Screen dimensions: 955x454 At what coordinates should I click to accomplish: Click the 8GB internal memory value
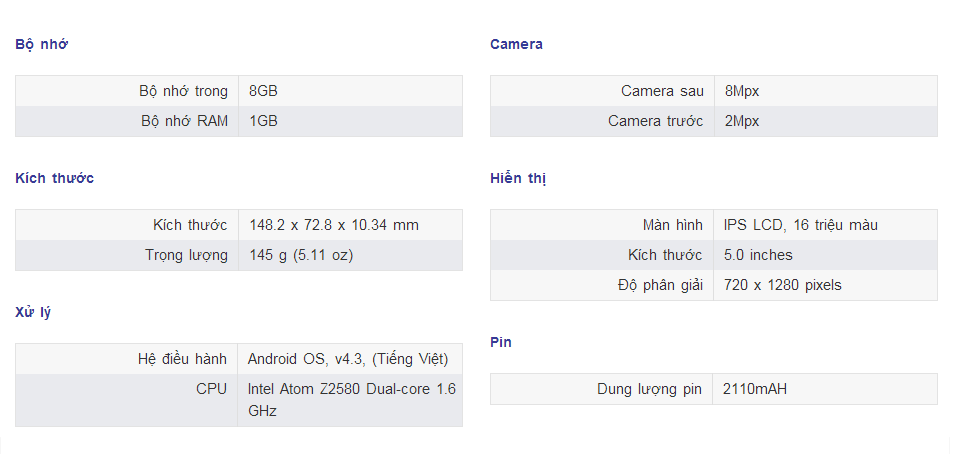[263, 91]
